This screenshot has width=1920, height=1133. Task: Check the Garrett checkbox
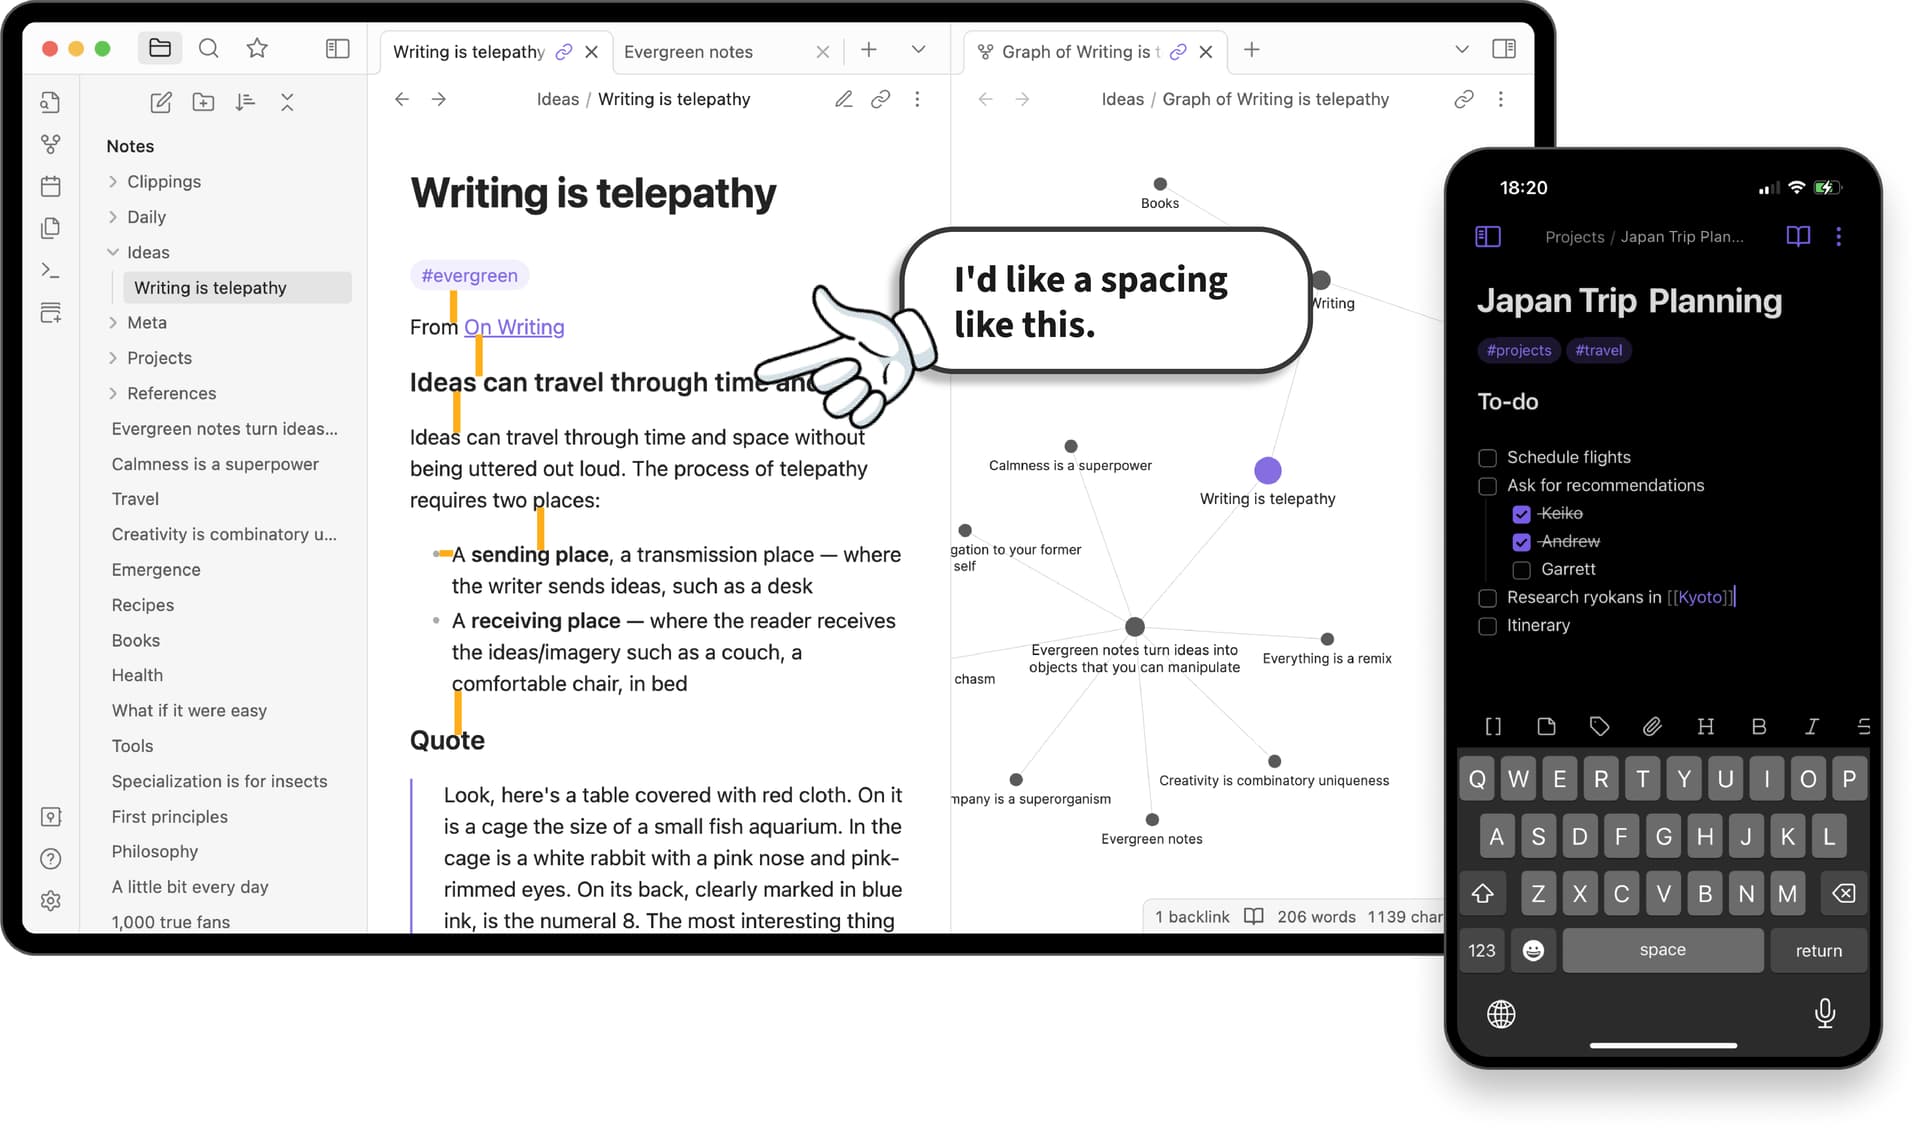coord(1521,570)
